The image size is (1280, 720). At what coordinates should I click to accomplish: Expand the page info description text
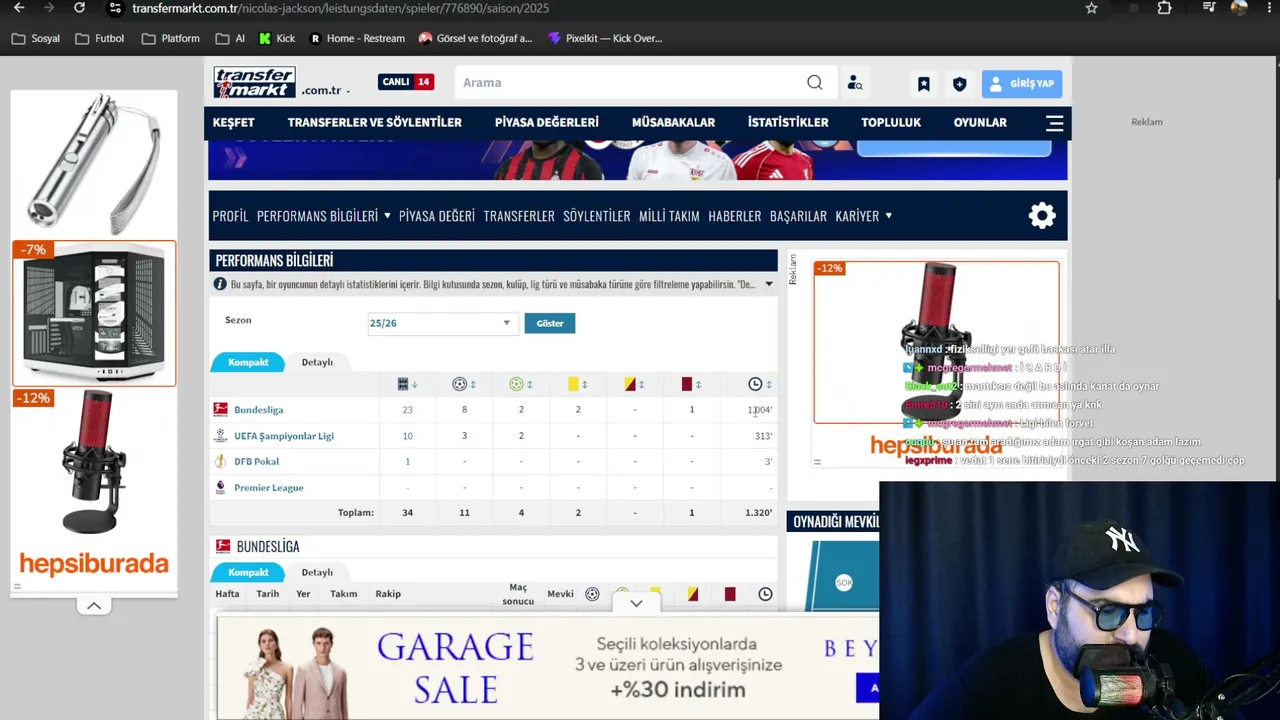click(x=769, y=285)
